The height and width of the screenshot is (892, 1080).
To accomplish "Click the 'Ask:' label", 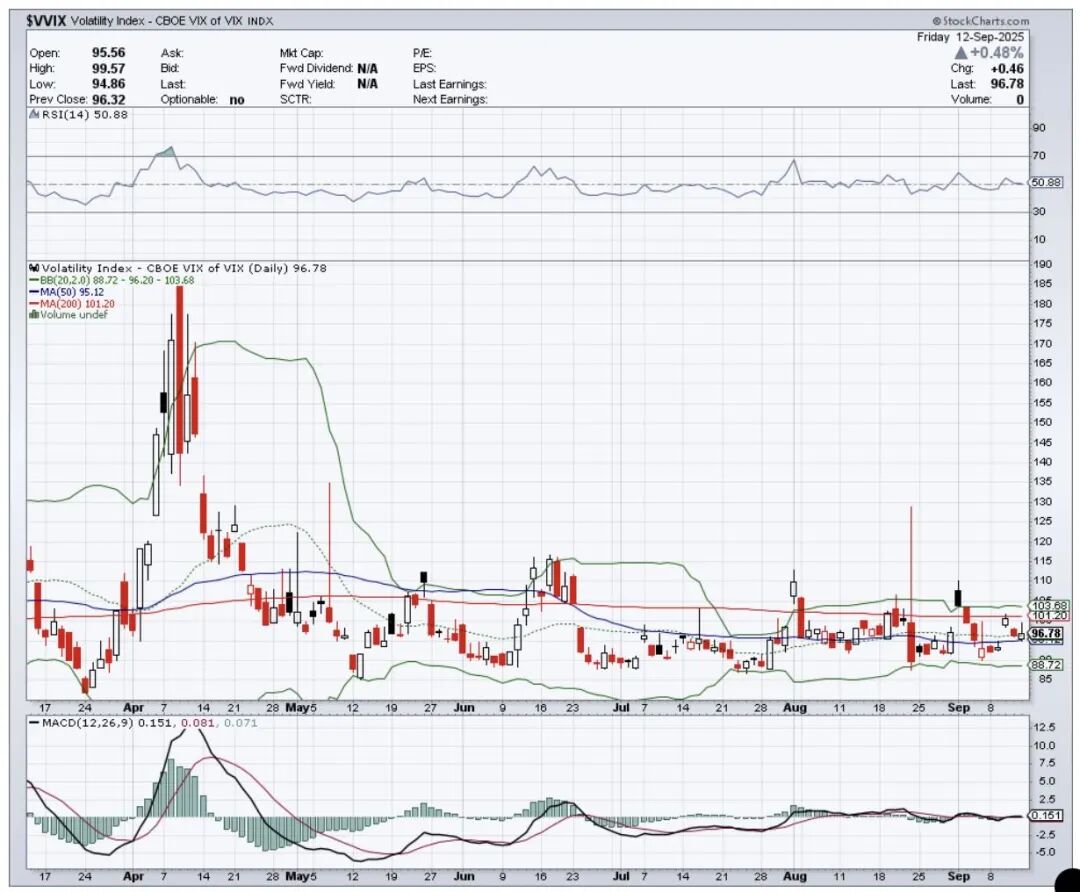I will 172,53.
